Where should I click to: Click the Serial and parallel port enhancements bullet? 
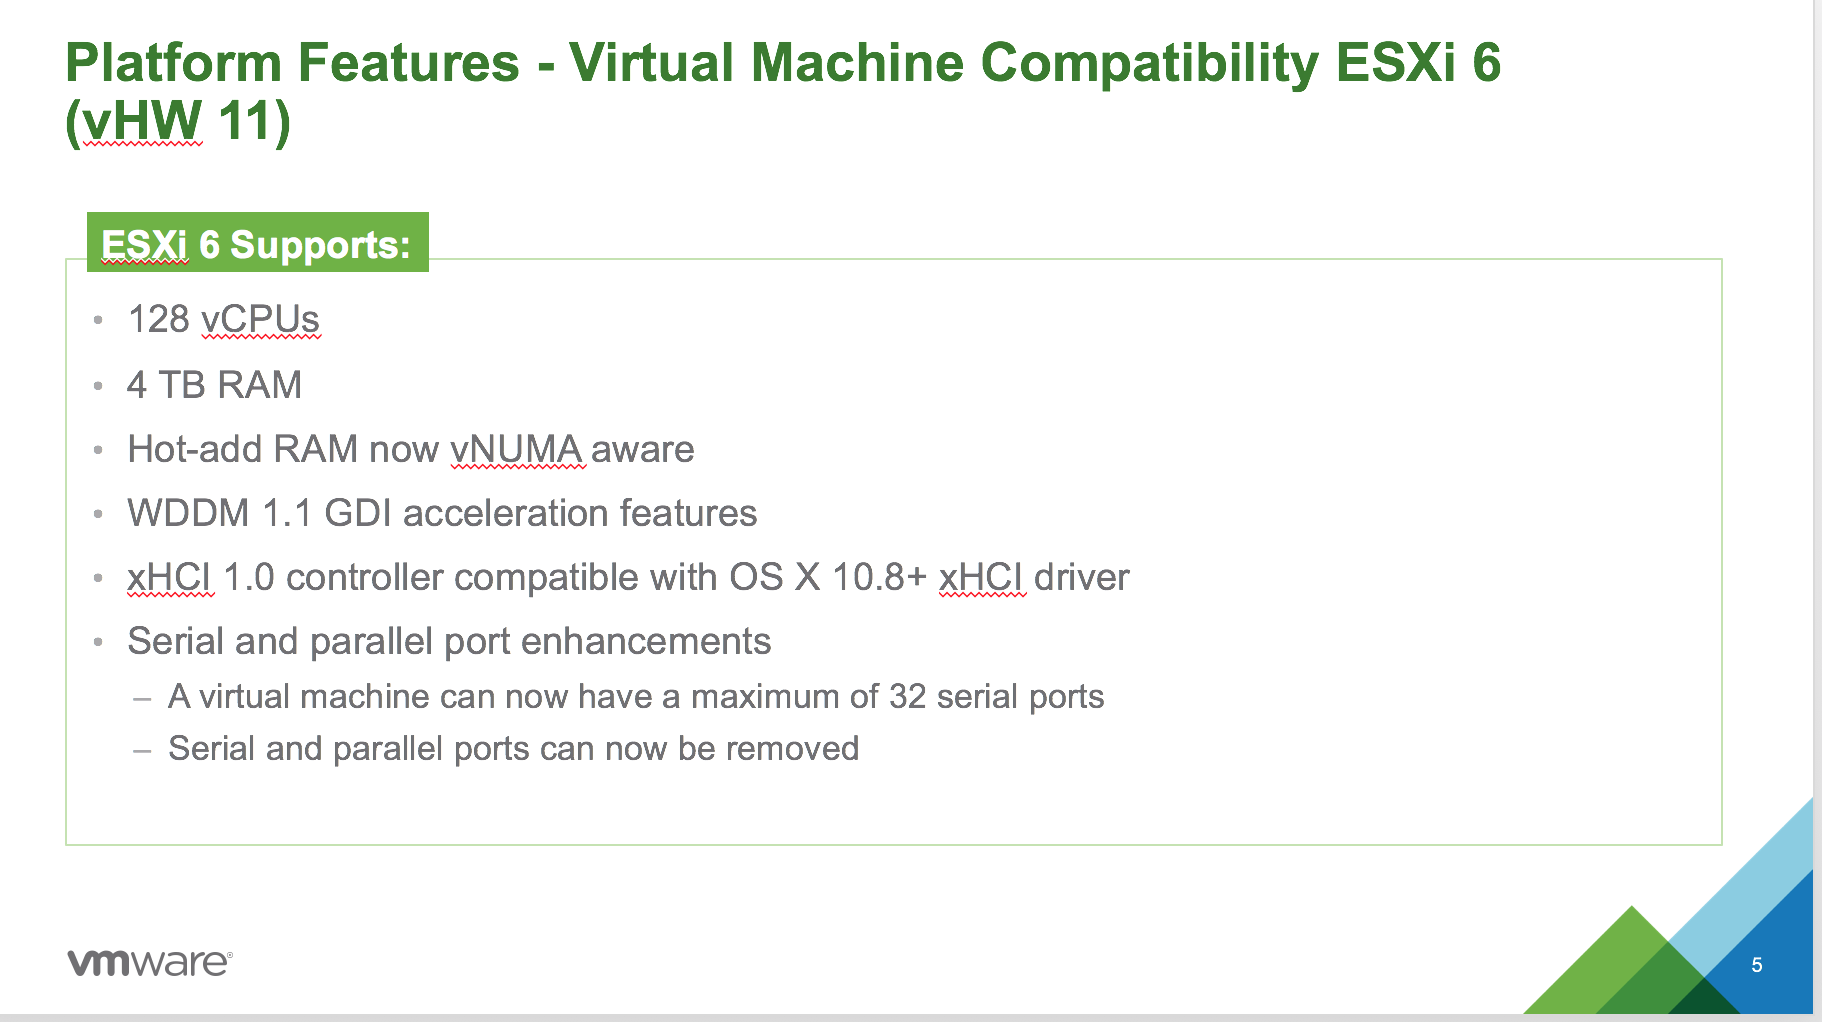pyautogui.click(x=449, y=641)
